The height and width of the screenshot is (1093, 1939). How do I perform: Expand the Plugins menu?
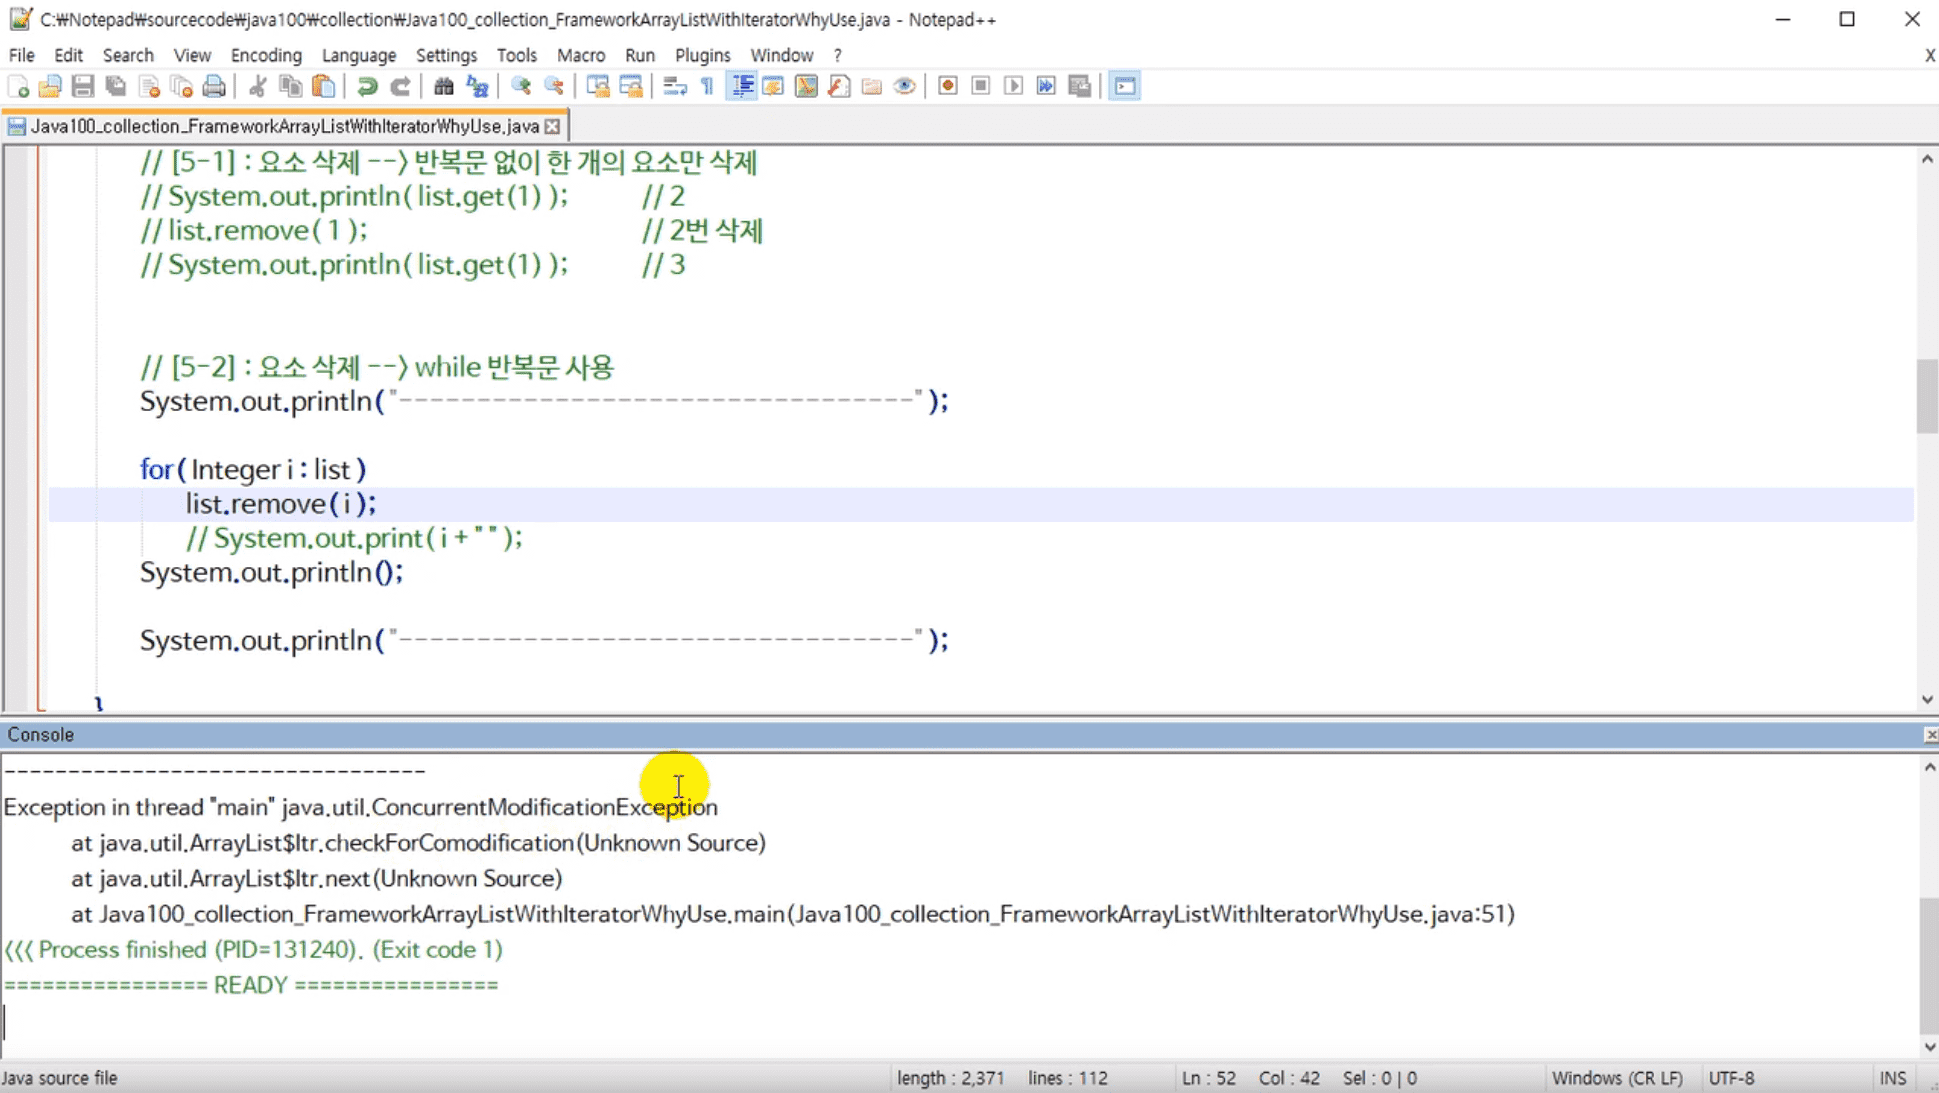click(702, 55)
